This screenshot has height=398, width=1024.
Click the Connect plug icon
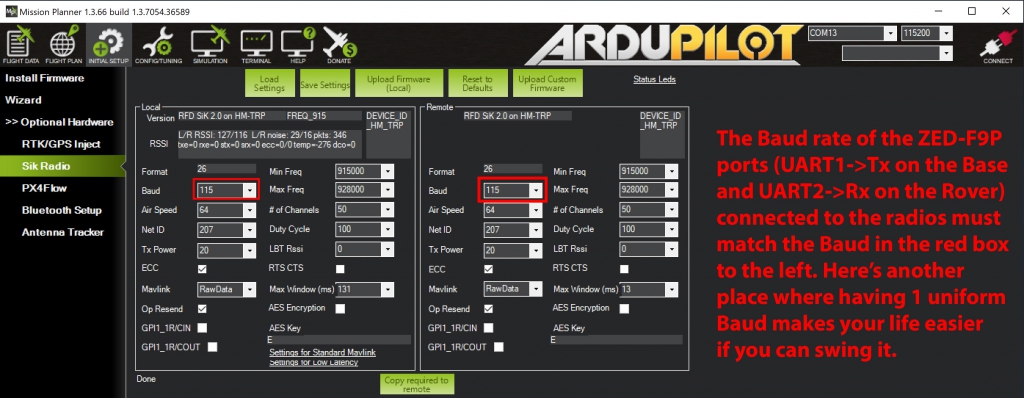(998, 46)
